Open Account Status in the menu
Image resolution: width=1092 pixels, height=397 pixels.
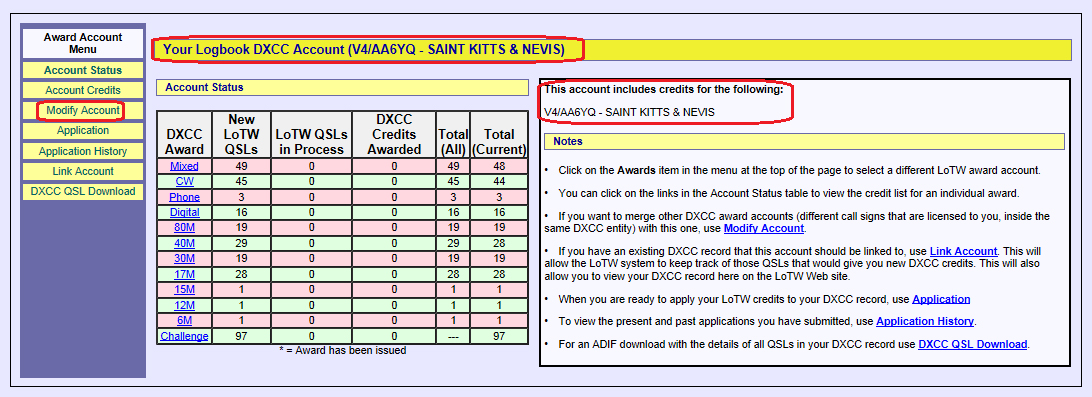click(x=83, y=70)
